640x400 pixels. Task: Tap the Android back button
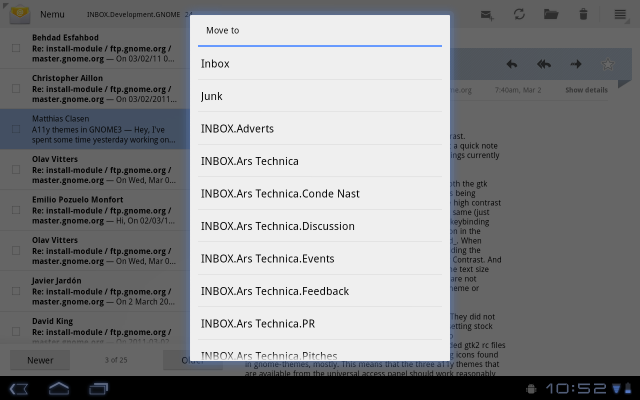tap(19, 389)
